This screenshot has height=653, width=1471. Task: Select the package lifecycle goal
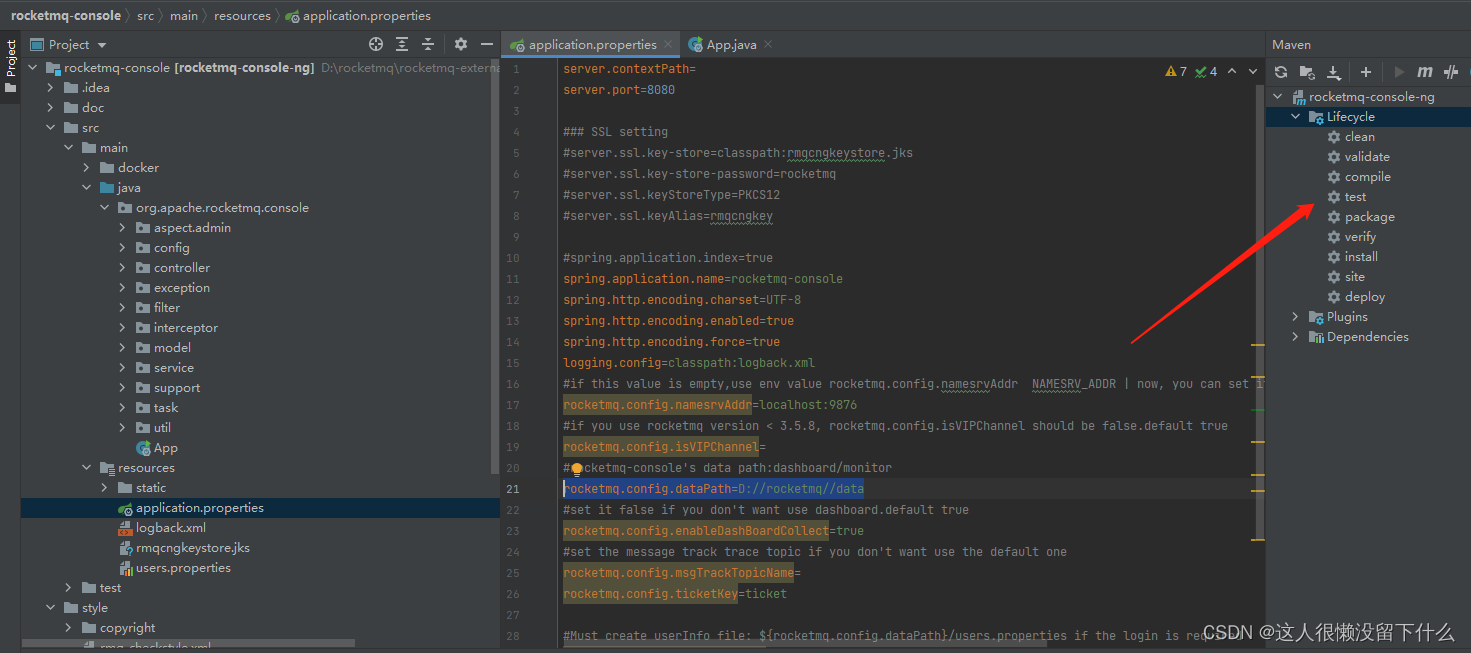click(x=1369, y=217)
